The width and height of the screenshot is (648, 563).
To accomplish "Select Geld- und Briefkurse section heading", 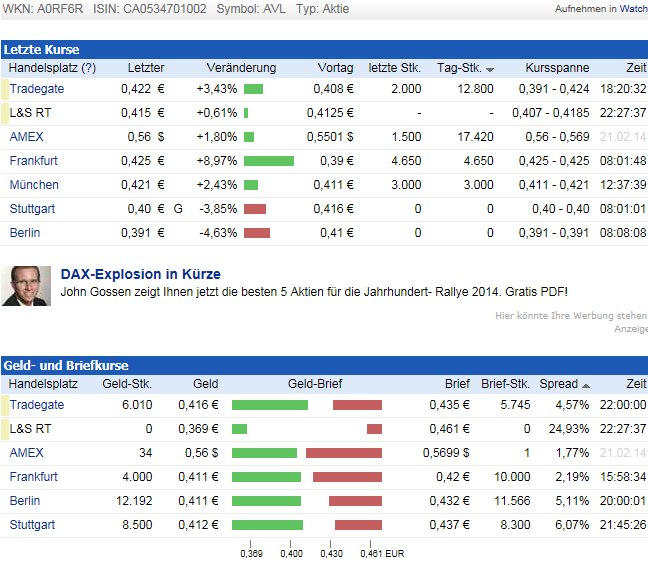I will coord(66,365).
